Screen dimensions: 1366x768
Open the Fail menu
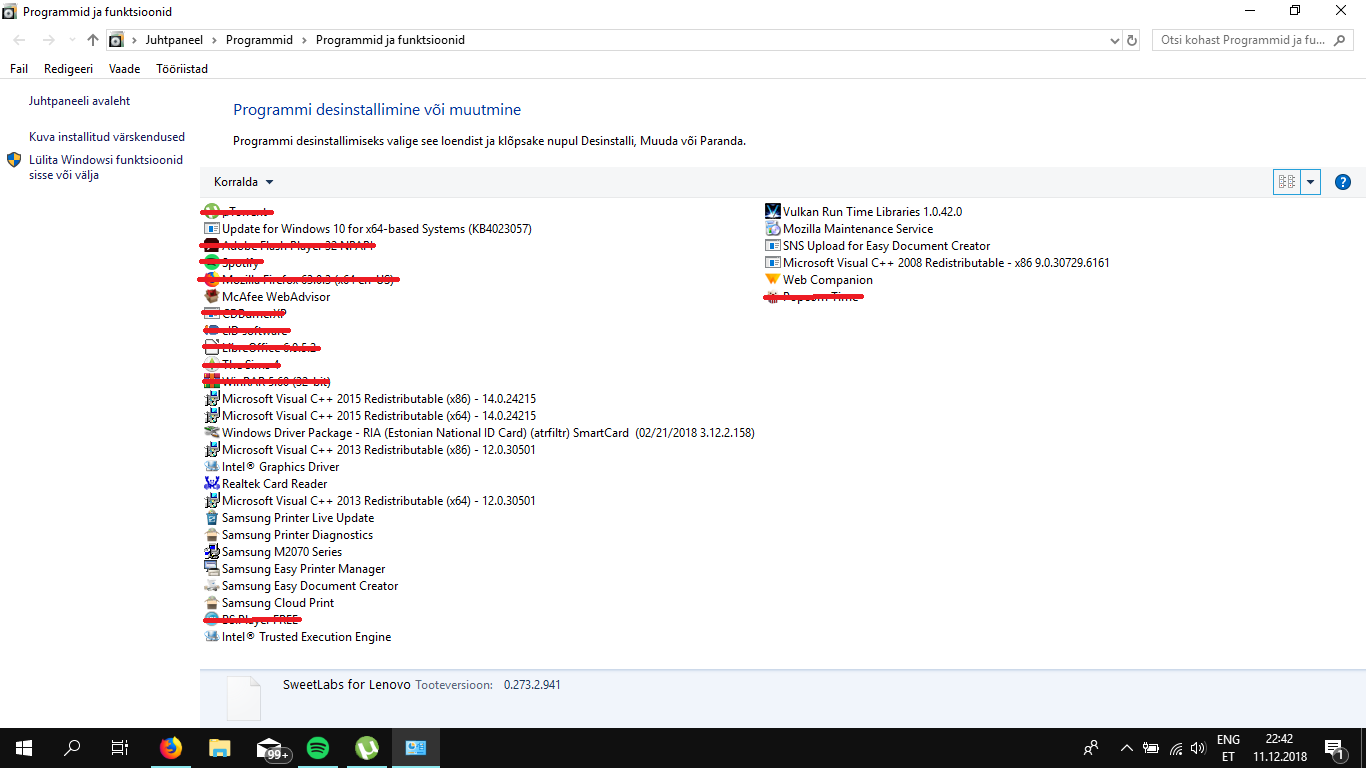click(x=19, y=69)
